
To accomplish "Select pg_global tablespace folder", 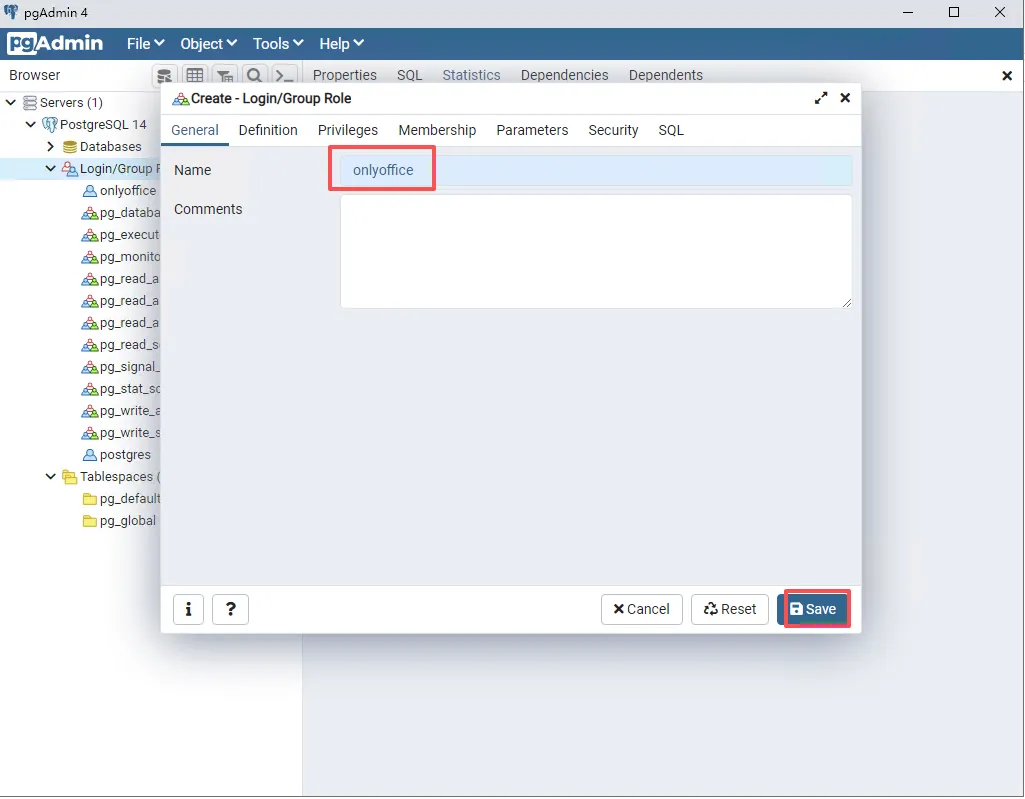I will pos(127,520).
